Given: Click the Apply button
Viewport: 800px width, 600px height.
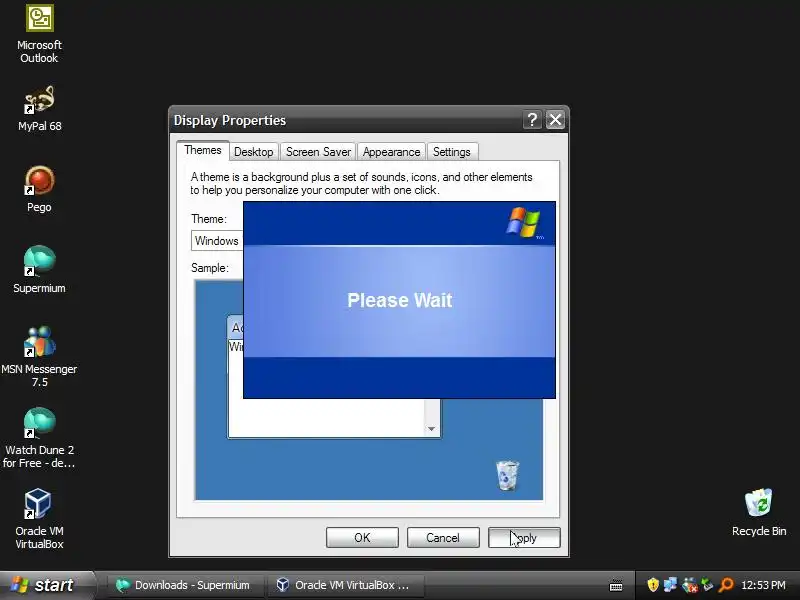Looking at the screenshot, I should point(524,538).
